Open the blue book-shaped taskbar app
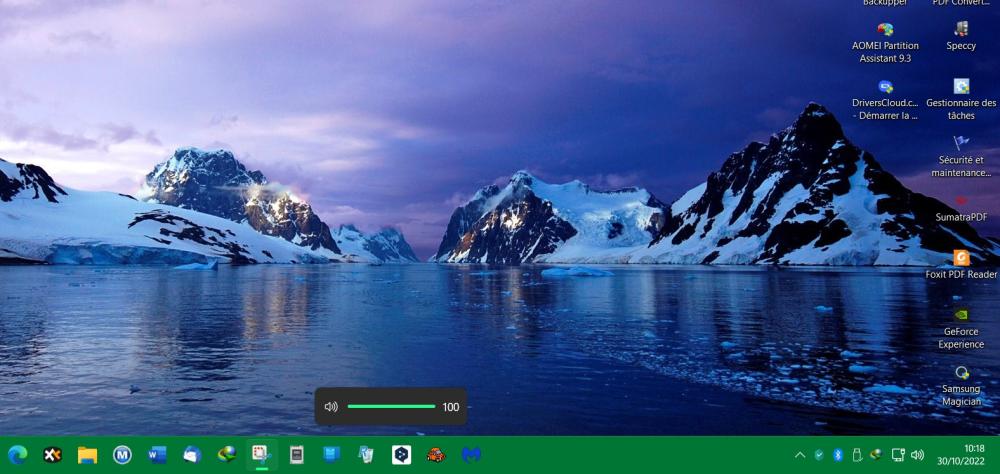 tap(332, 454)
